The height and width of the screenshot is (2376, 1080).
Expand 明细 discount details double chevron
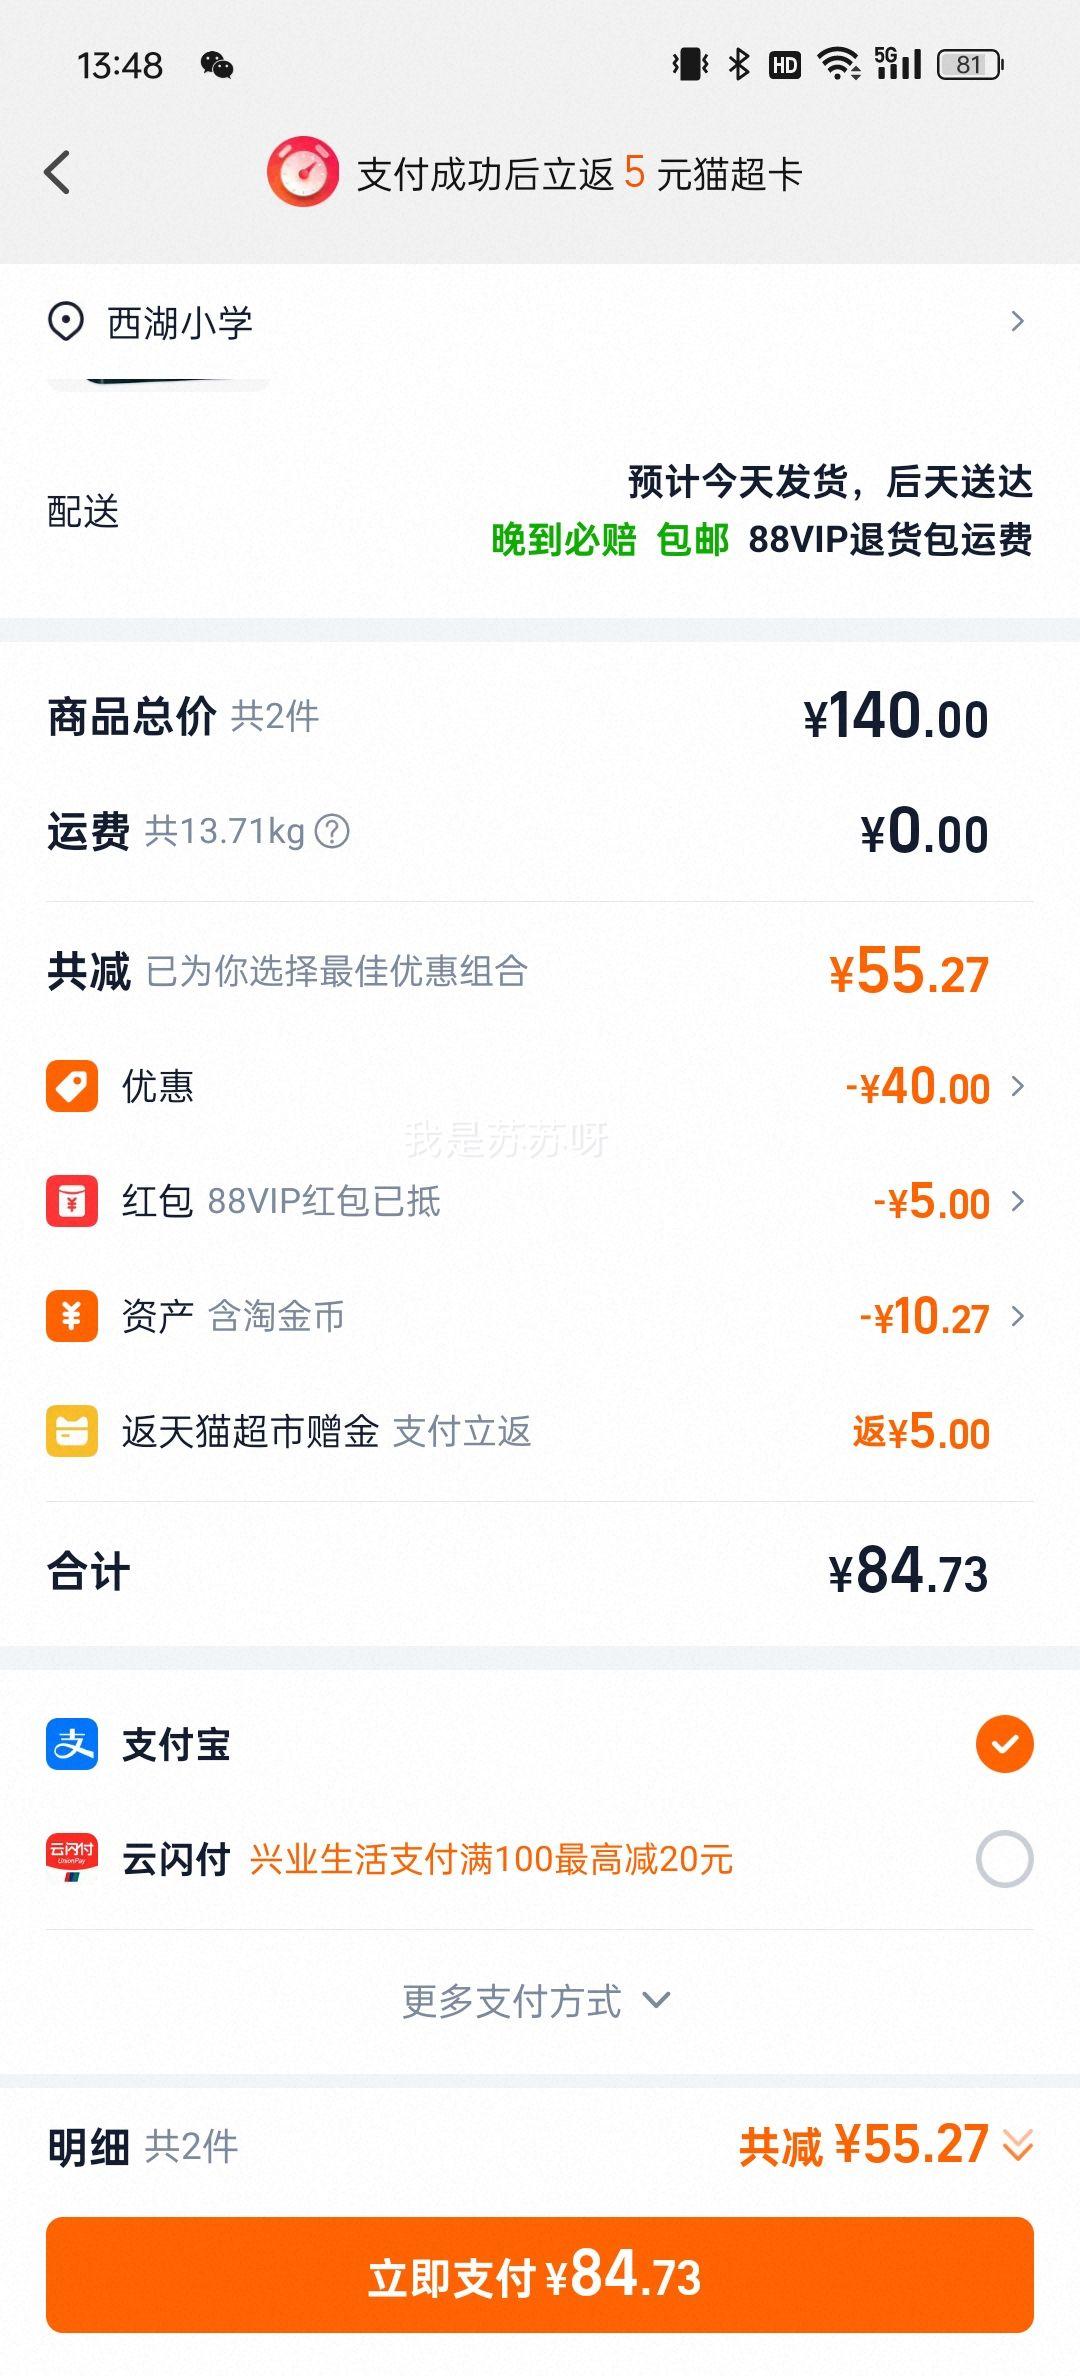1018,2145
